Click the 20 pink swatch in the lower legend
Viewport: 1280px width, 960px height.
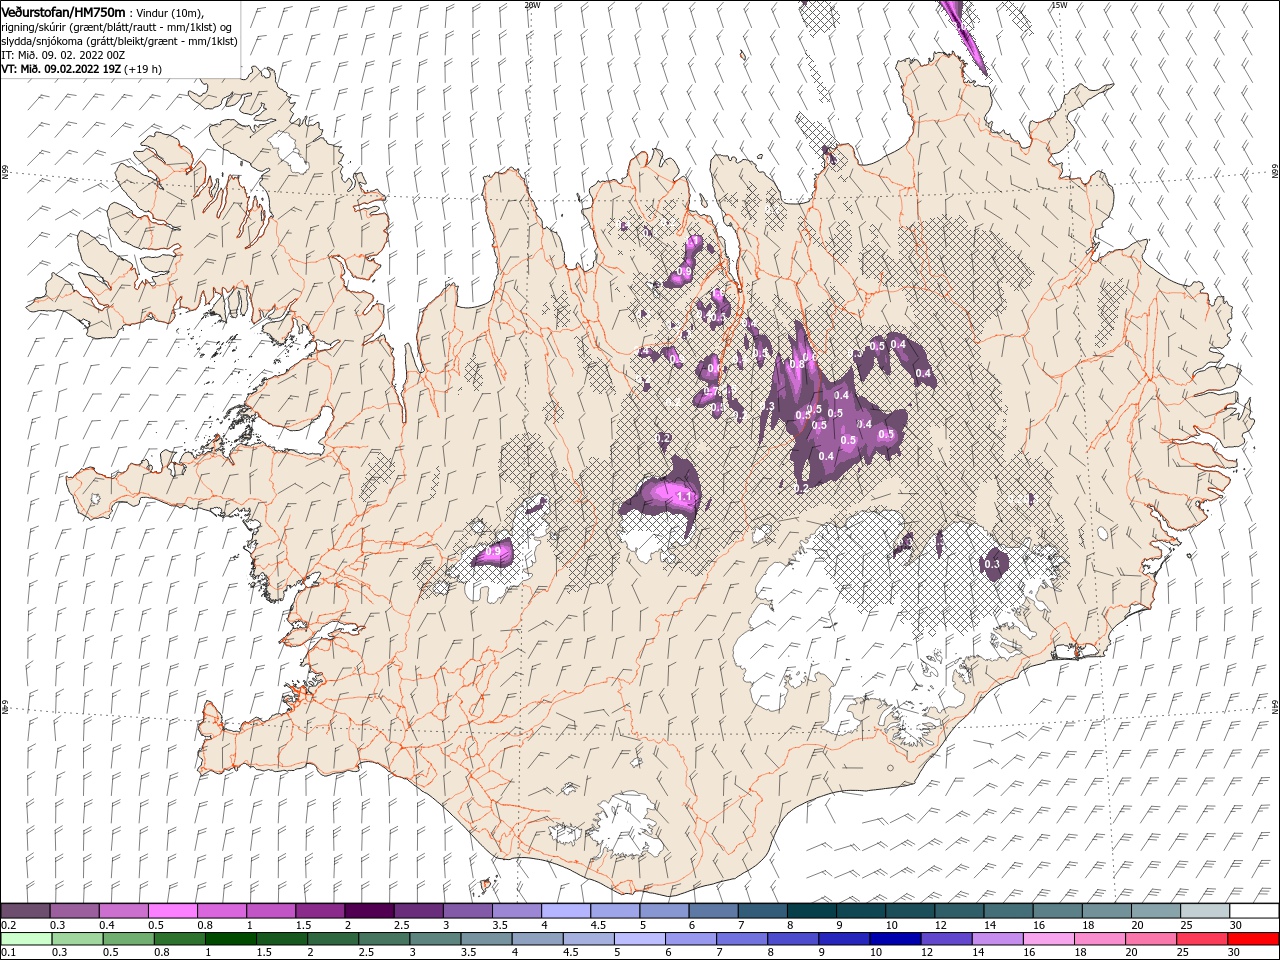point(1151,939)
